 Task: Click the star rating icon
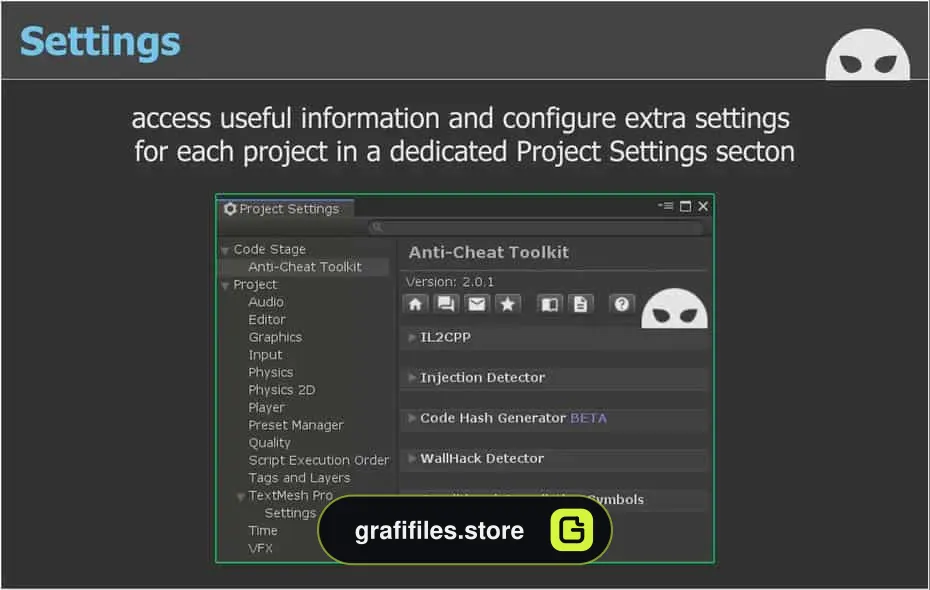pyautogui.click(x=508, y=304)
